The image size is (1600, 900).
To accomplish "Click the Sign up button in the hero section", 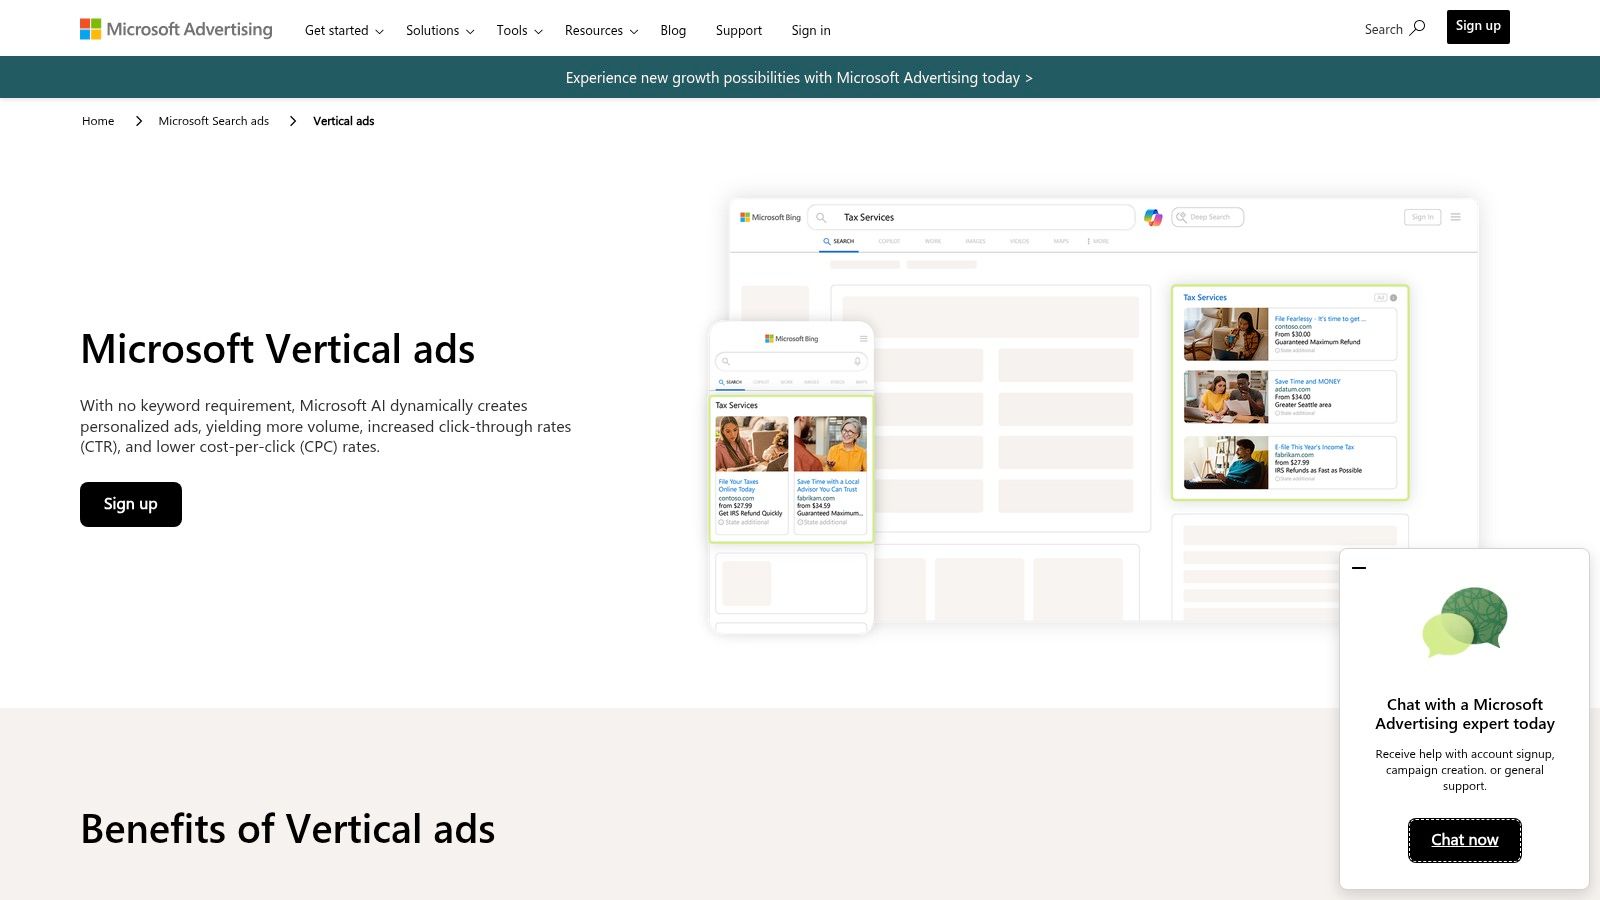I will coord(130,504).
